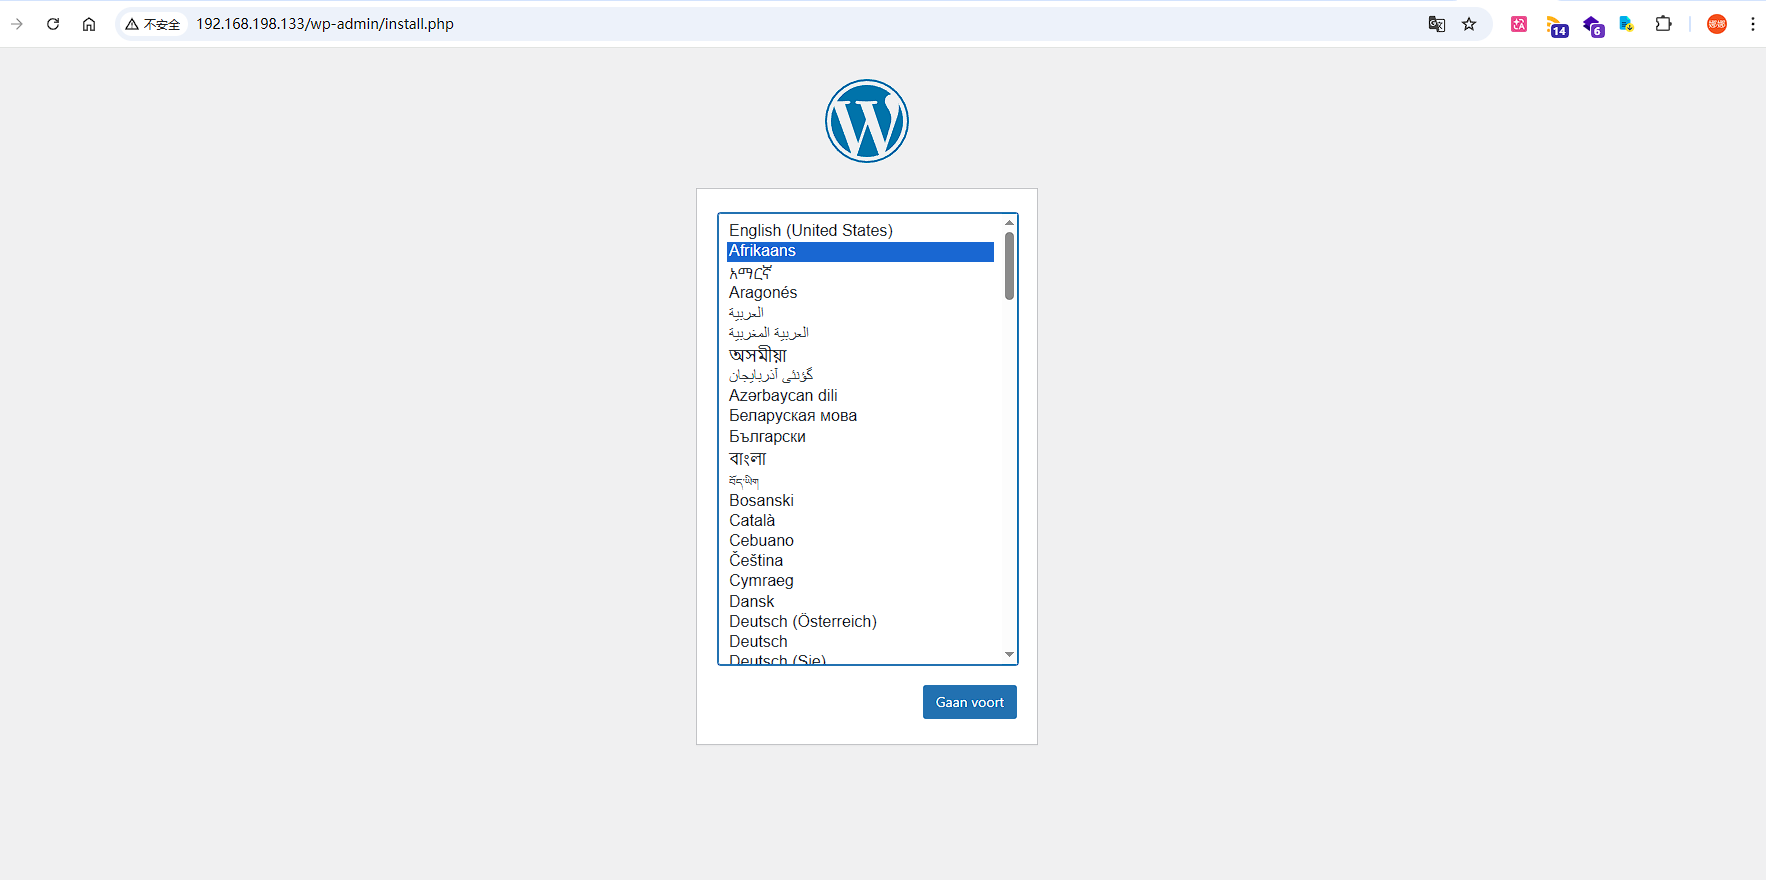1766x880 pixels.
Task: Click the language list scrollbar thumb
Action: (x=1009, y=265)
